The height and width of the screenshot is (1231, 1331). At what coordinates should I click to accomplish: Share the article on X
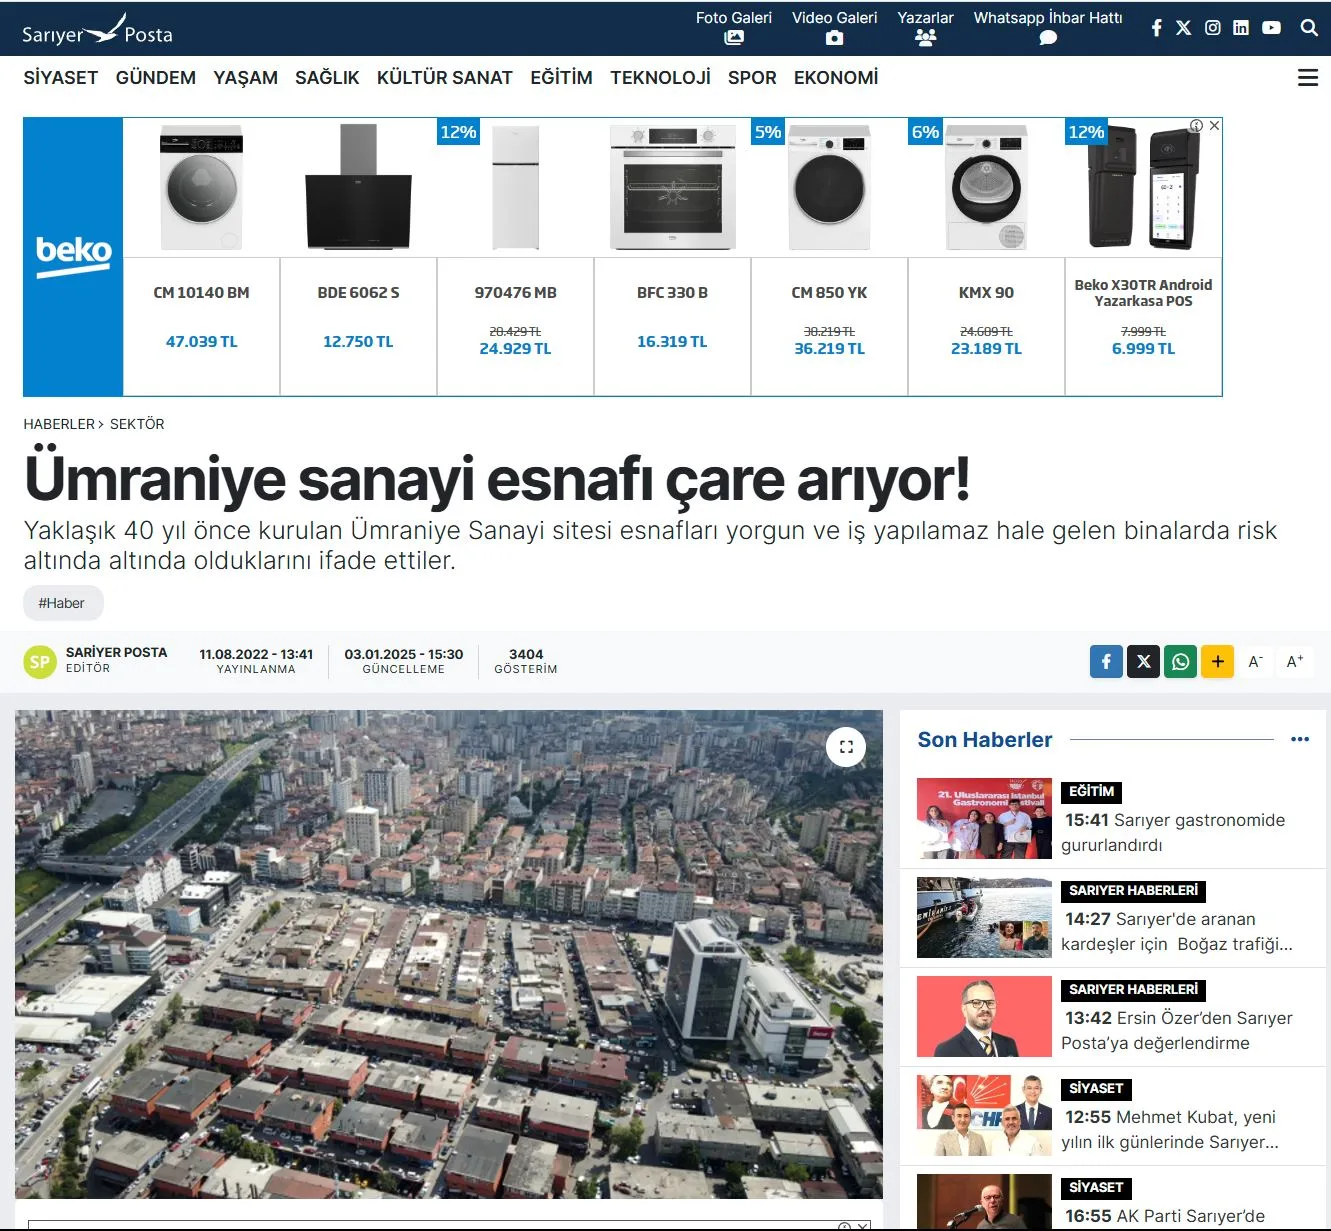coord(1143,661)
